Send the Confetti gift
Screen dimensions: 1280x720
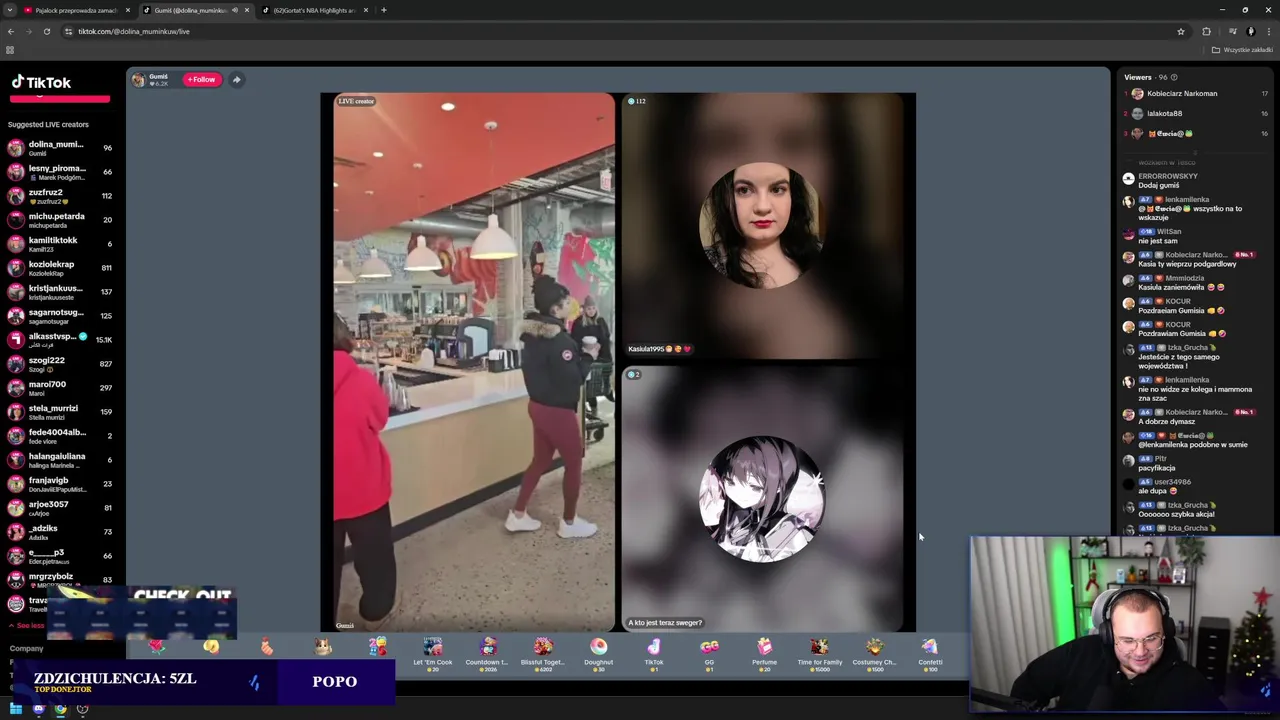click(x=930, y=653)
